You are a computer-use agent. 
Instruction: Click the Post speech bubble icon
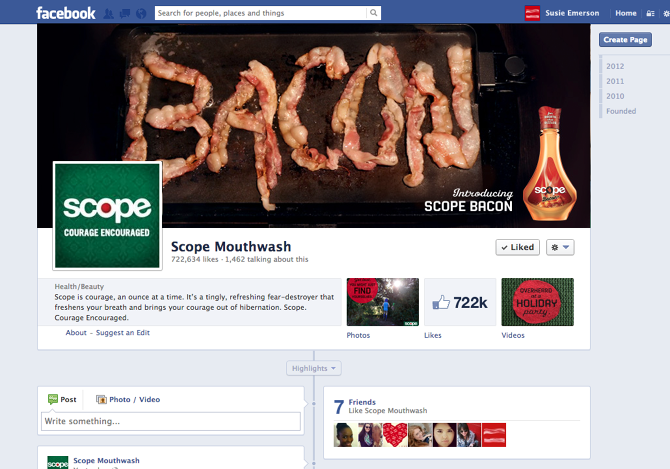[x=53, y=399]
